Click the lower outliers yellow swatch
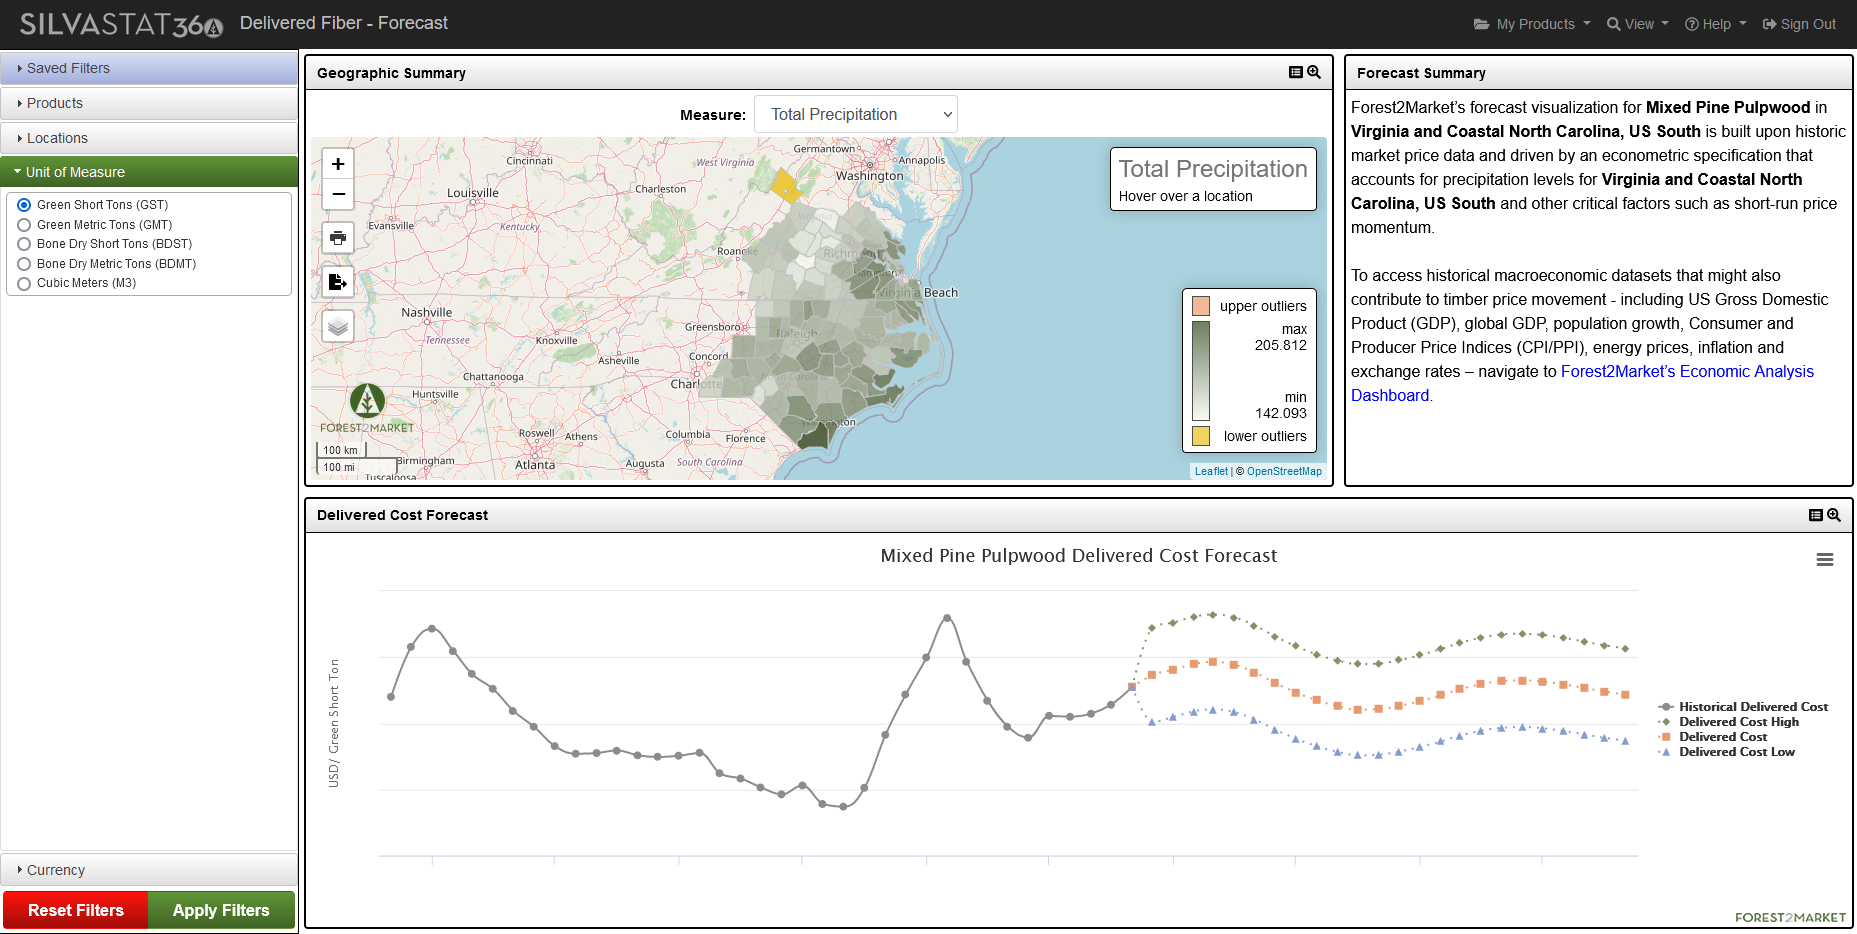 (x=1201, y=436)
